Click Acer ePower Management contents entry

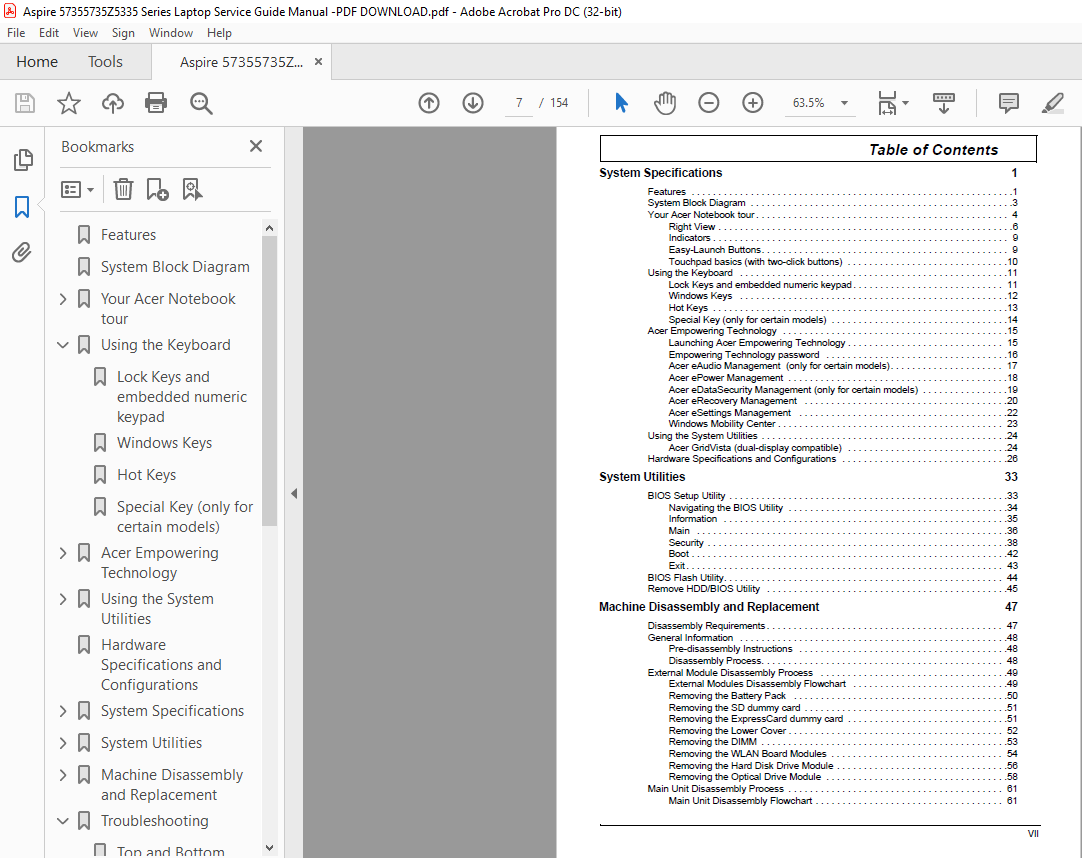pyautogui.click(x=725, y=378)
